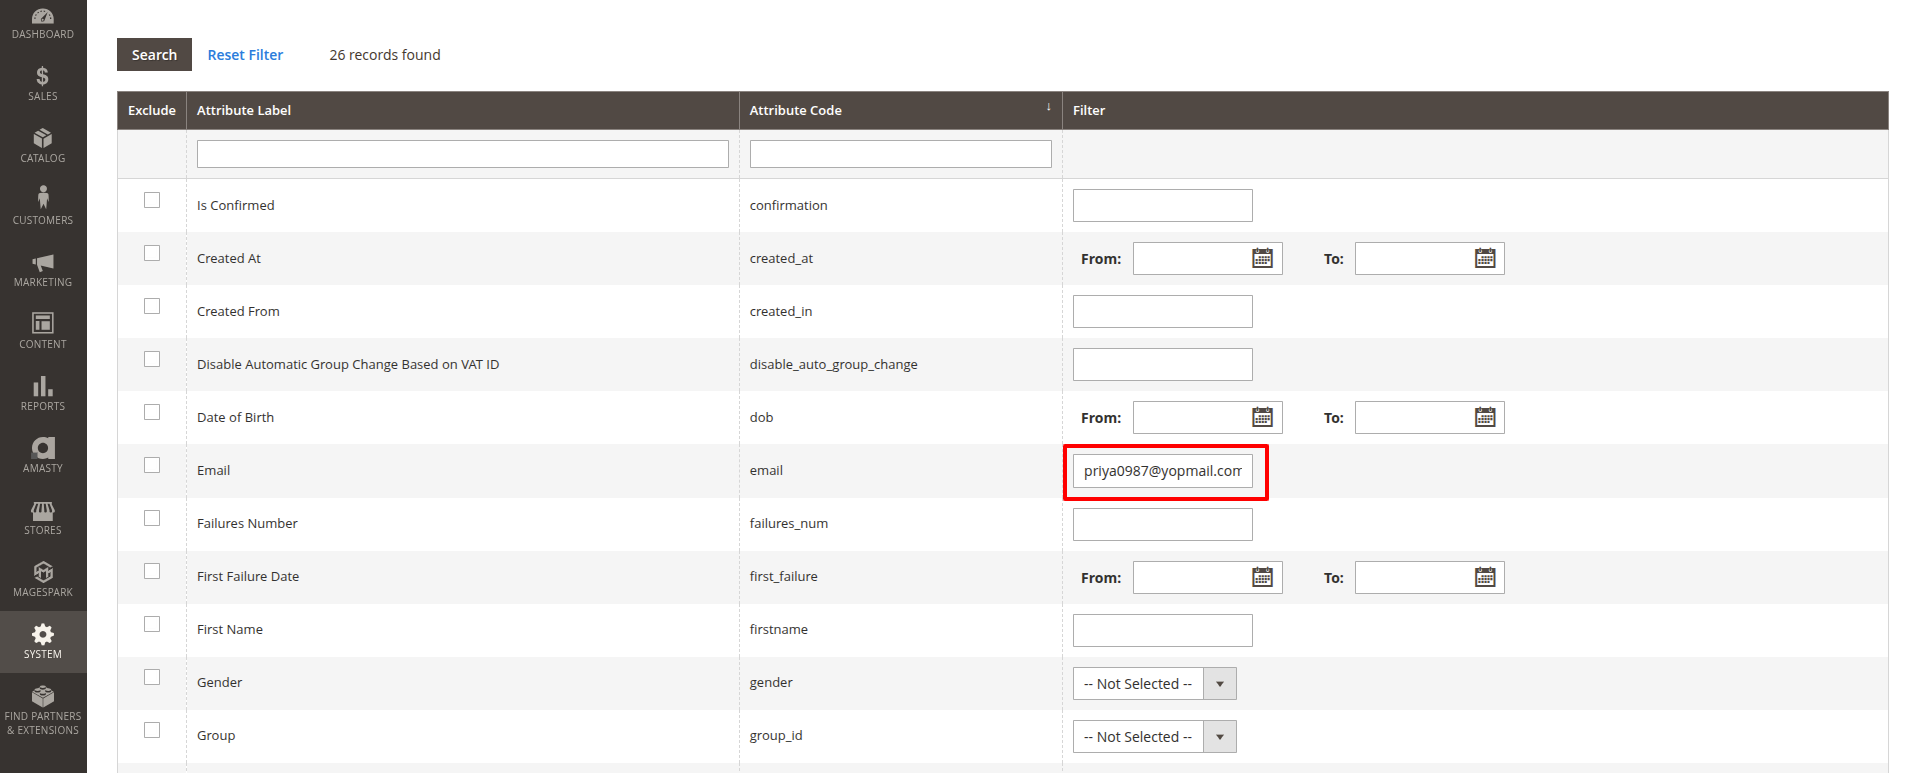
Task: Tick the Failures Number exclude checkbox
Action: coord(152,518)
